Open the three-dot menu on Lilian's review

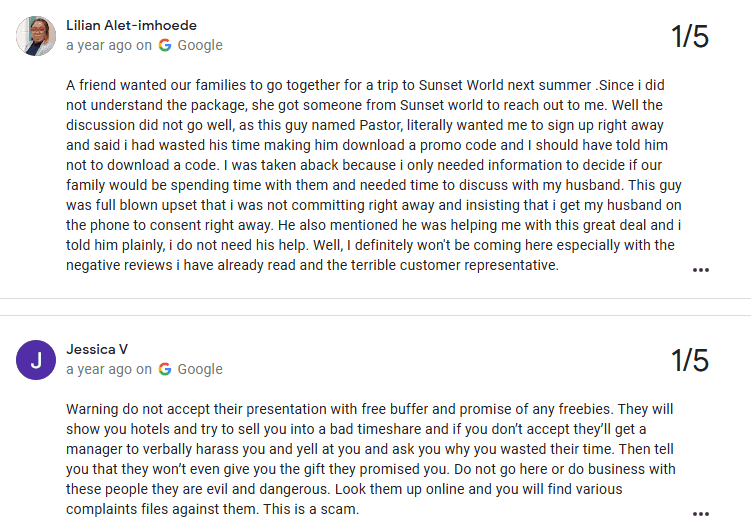pos(700,270)
